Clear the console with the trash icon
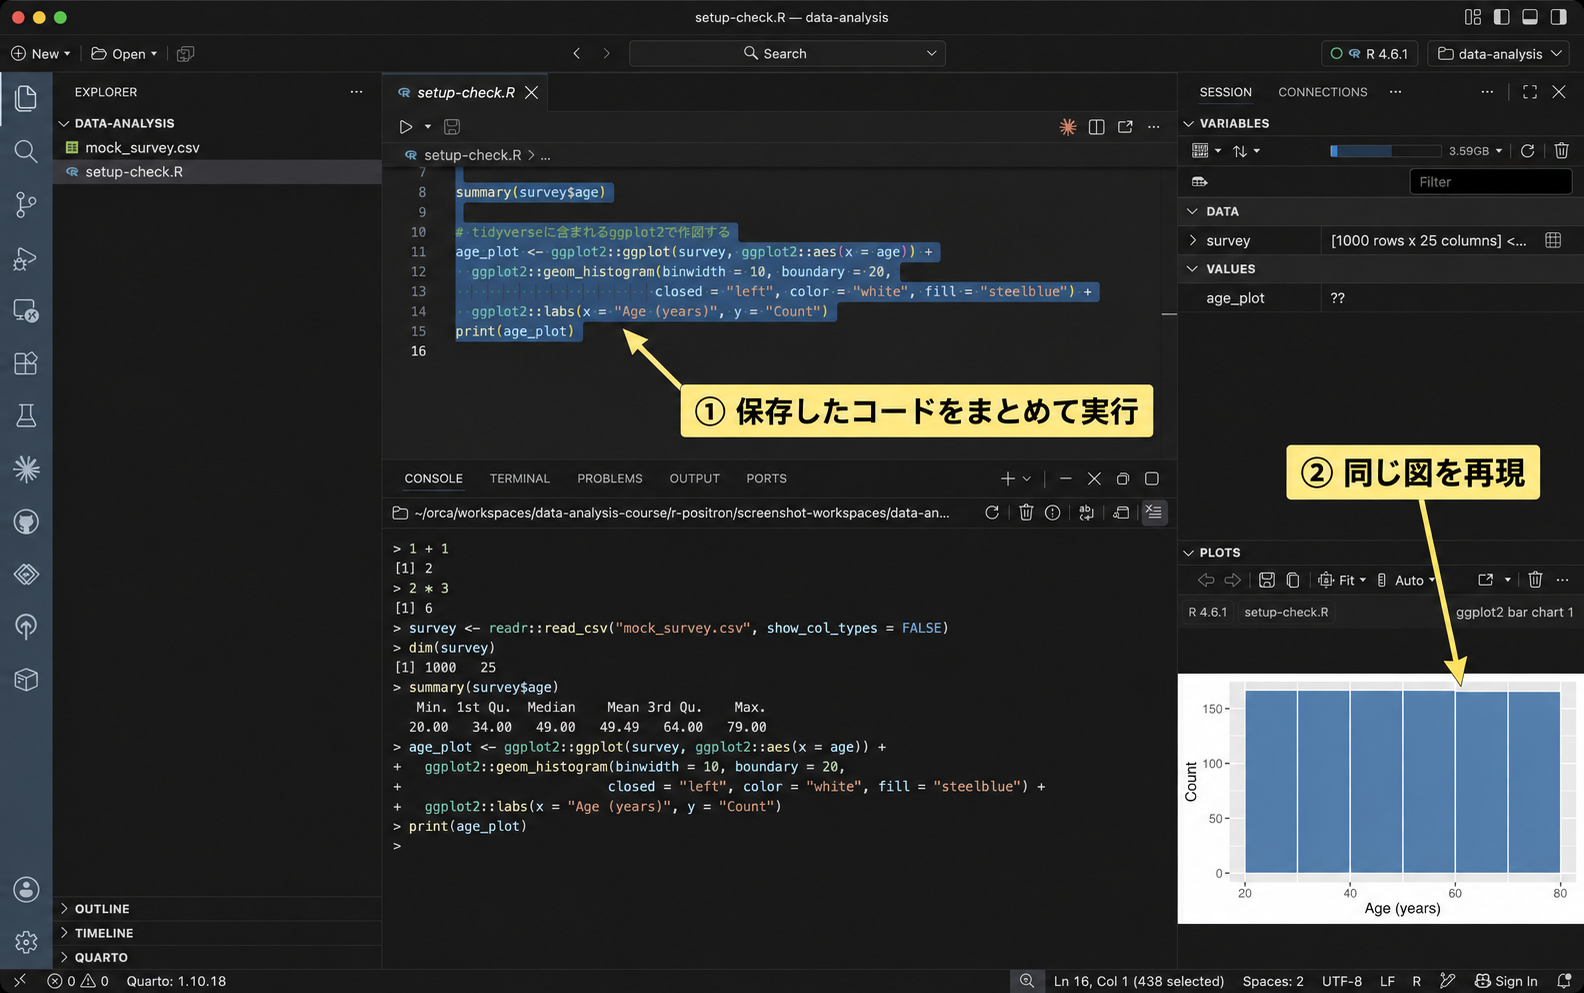Screen dimensions: 1584x993 coord(1026,513)
